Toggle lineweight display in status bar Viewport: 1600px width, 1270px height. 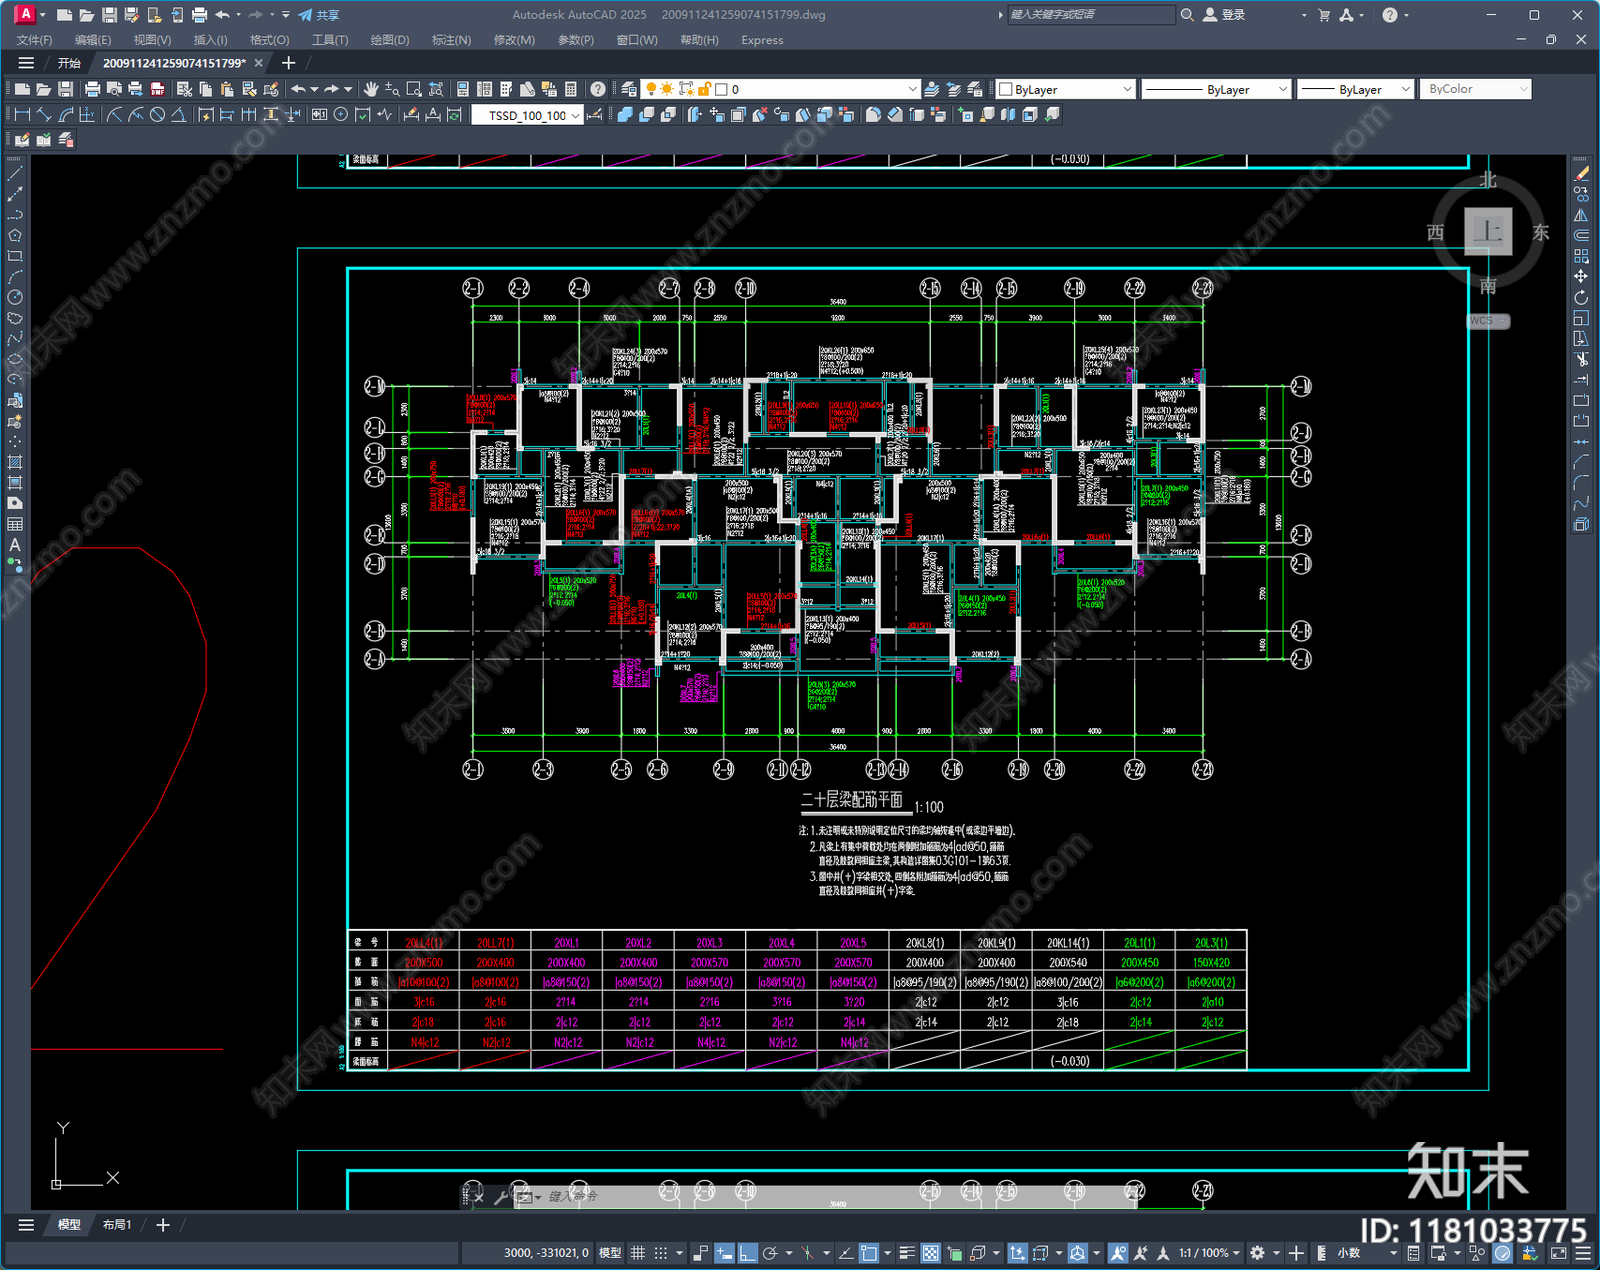[907, 1253]
